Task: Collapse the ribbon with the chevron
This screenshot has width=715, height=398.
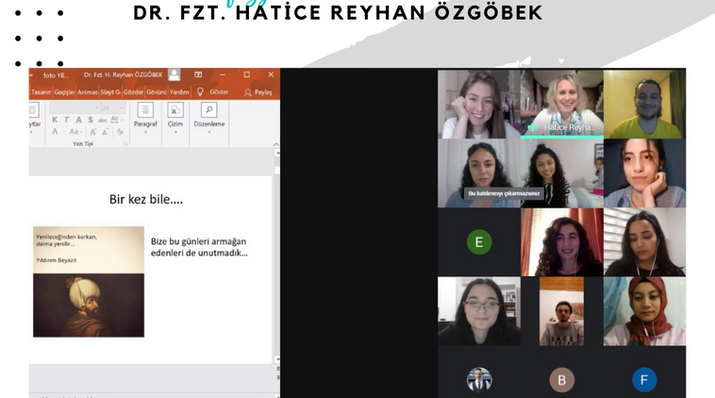Action: [x=276, y=144]
